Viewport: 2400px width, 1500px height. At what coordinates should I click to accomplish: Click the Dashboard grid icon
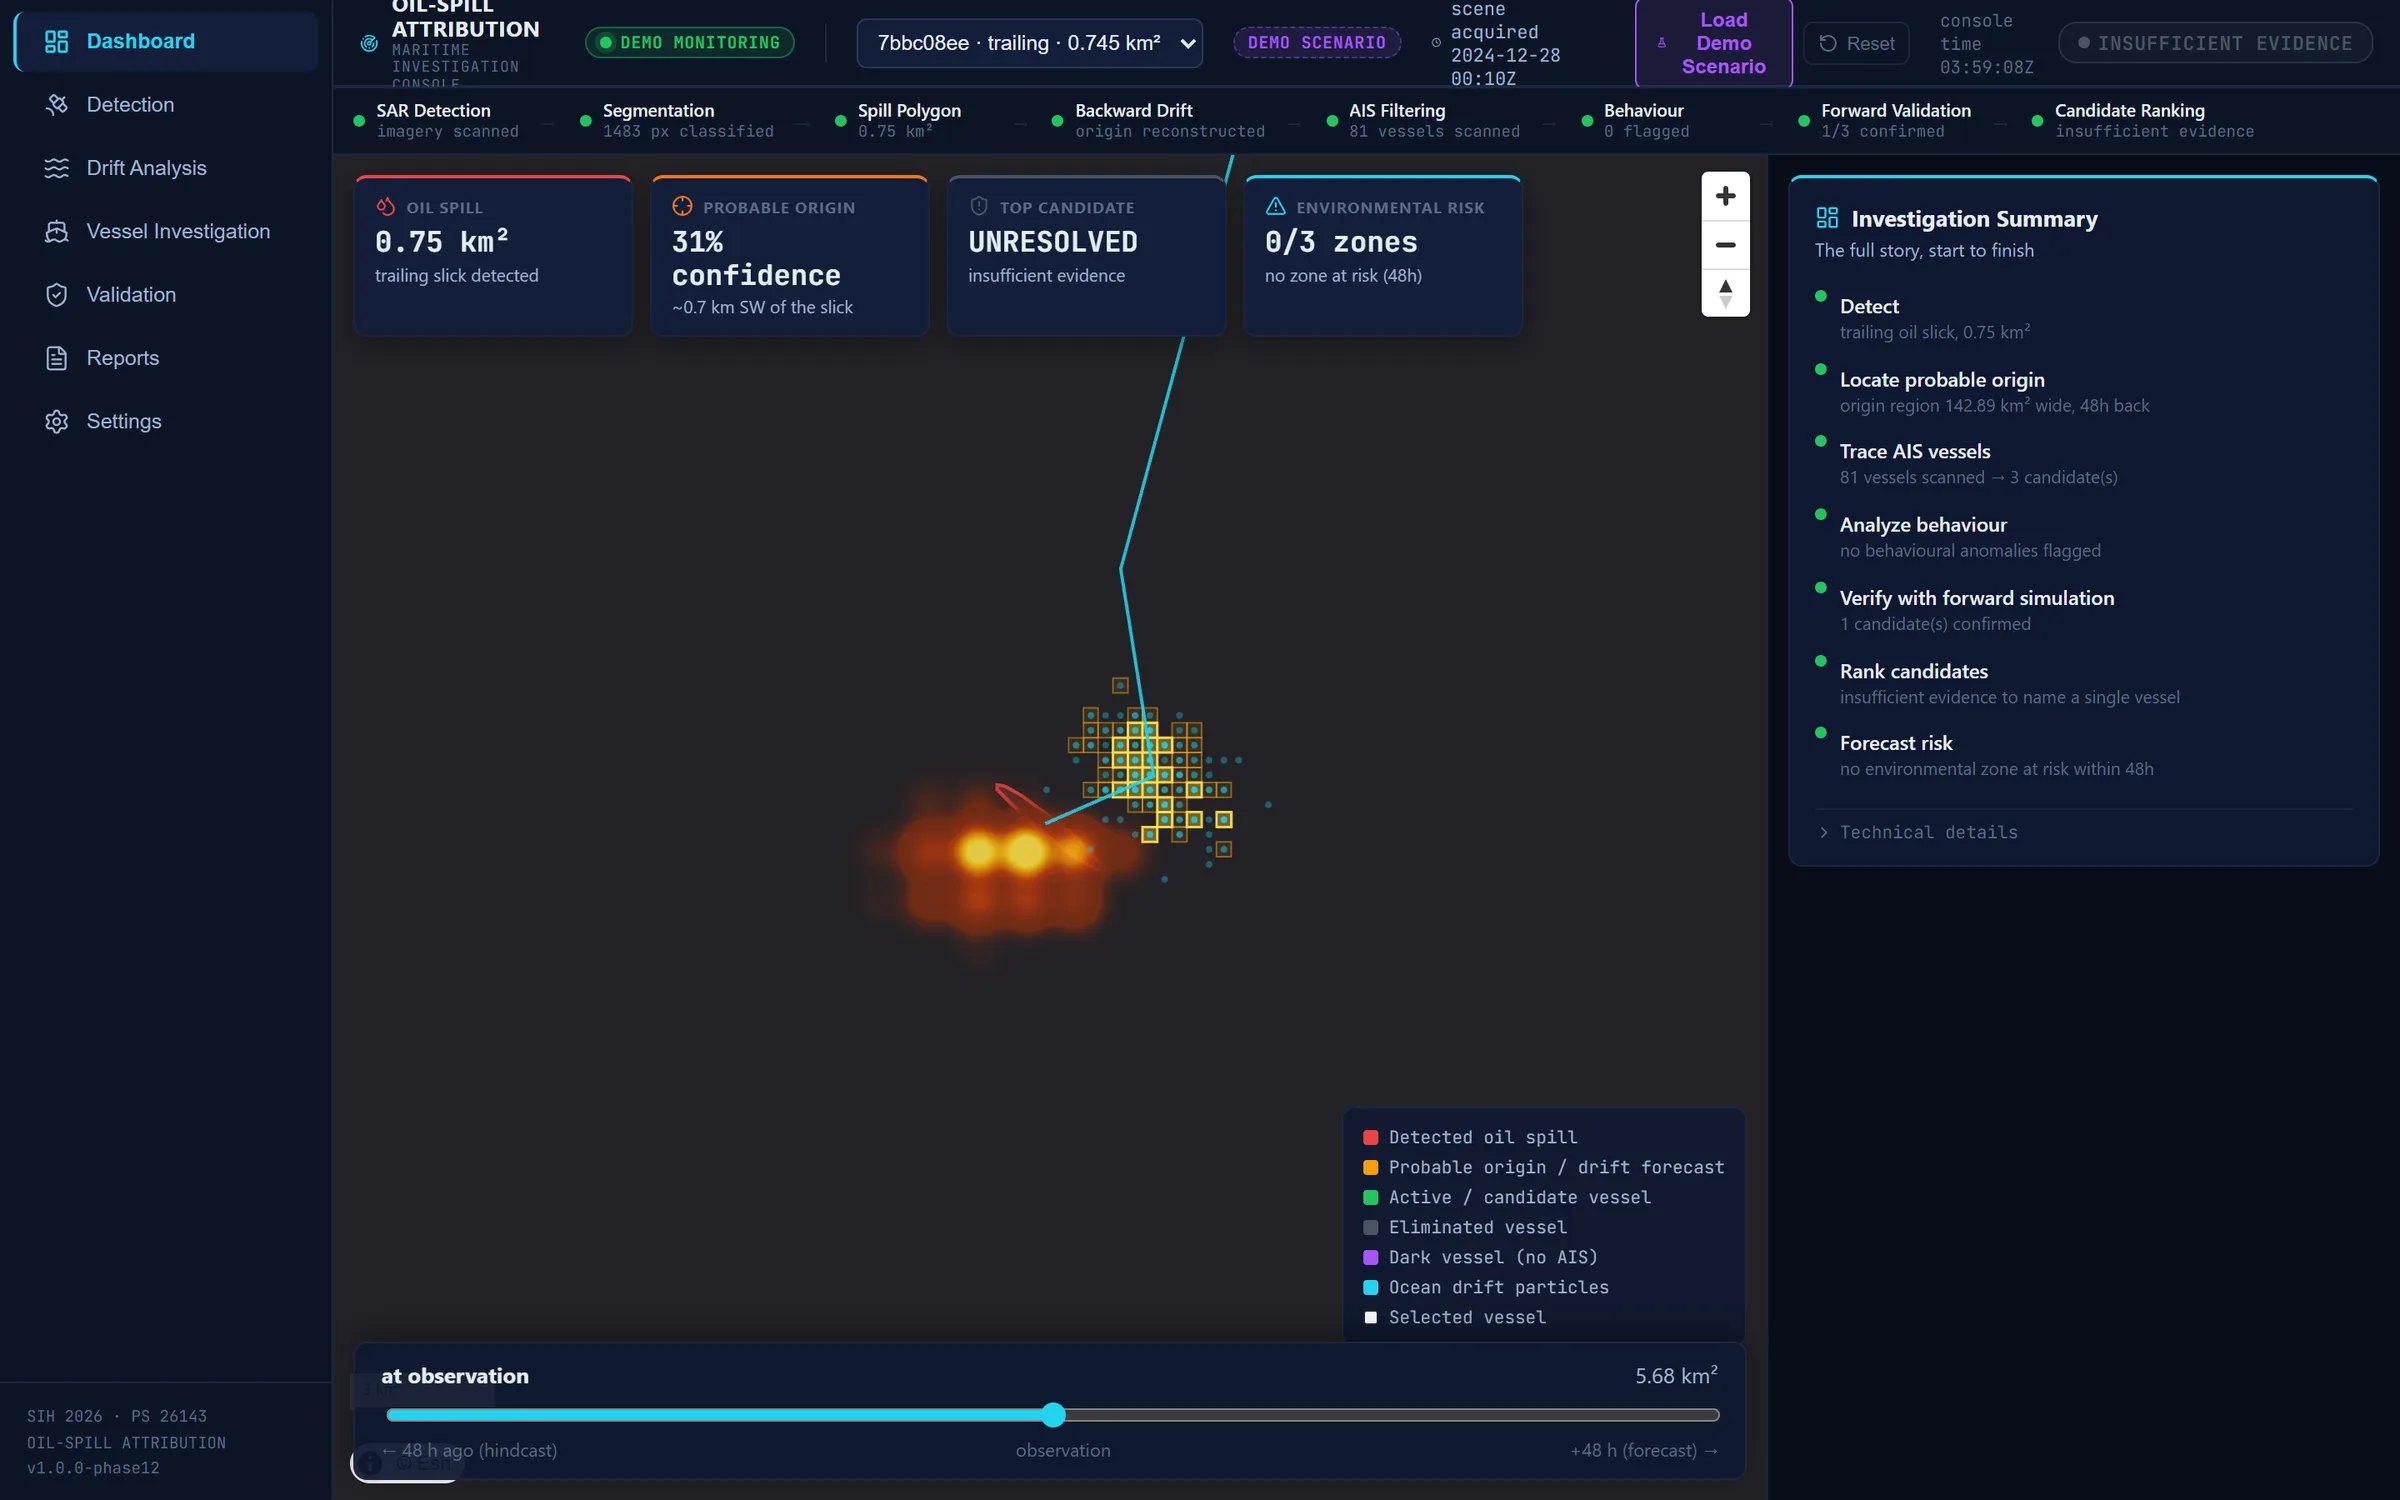point(57,41)
